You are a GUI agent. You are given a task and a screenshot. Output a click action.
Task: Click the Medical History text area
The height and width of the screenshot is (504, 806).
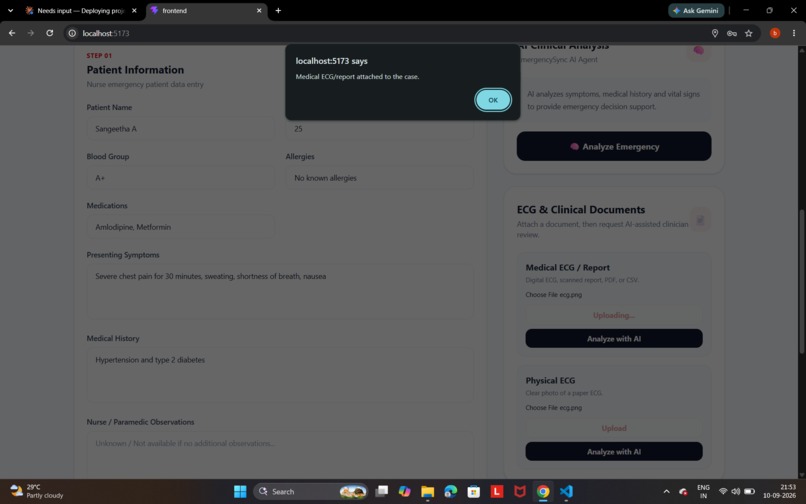280,375
